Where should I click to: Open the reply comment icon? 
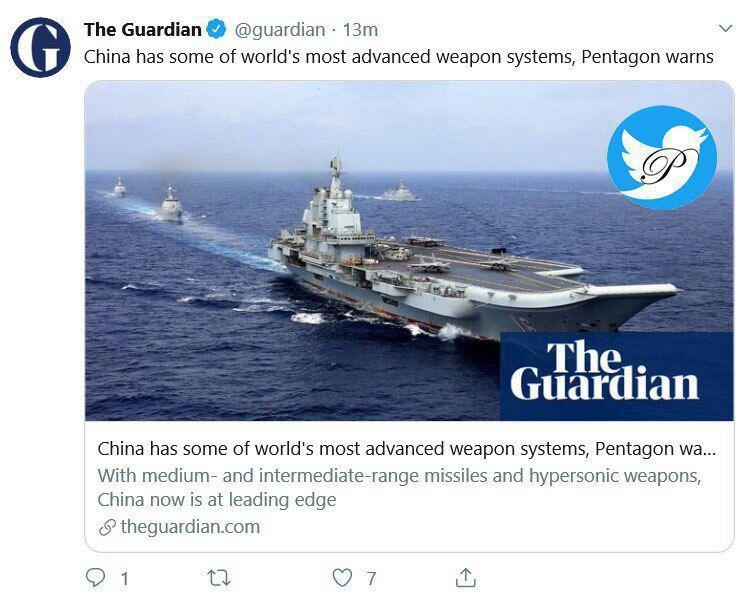coord(95,578)
